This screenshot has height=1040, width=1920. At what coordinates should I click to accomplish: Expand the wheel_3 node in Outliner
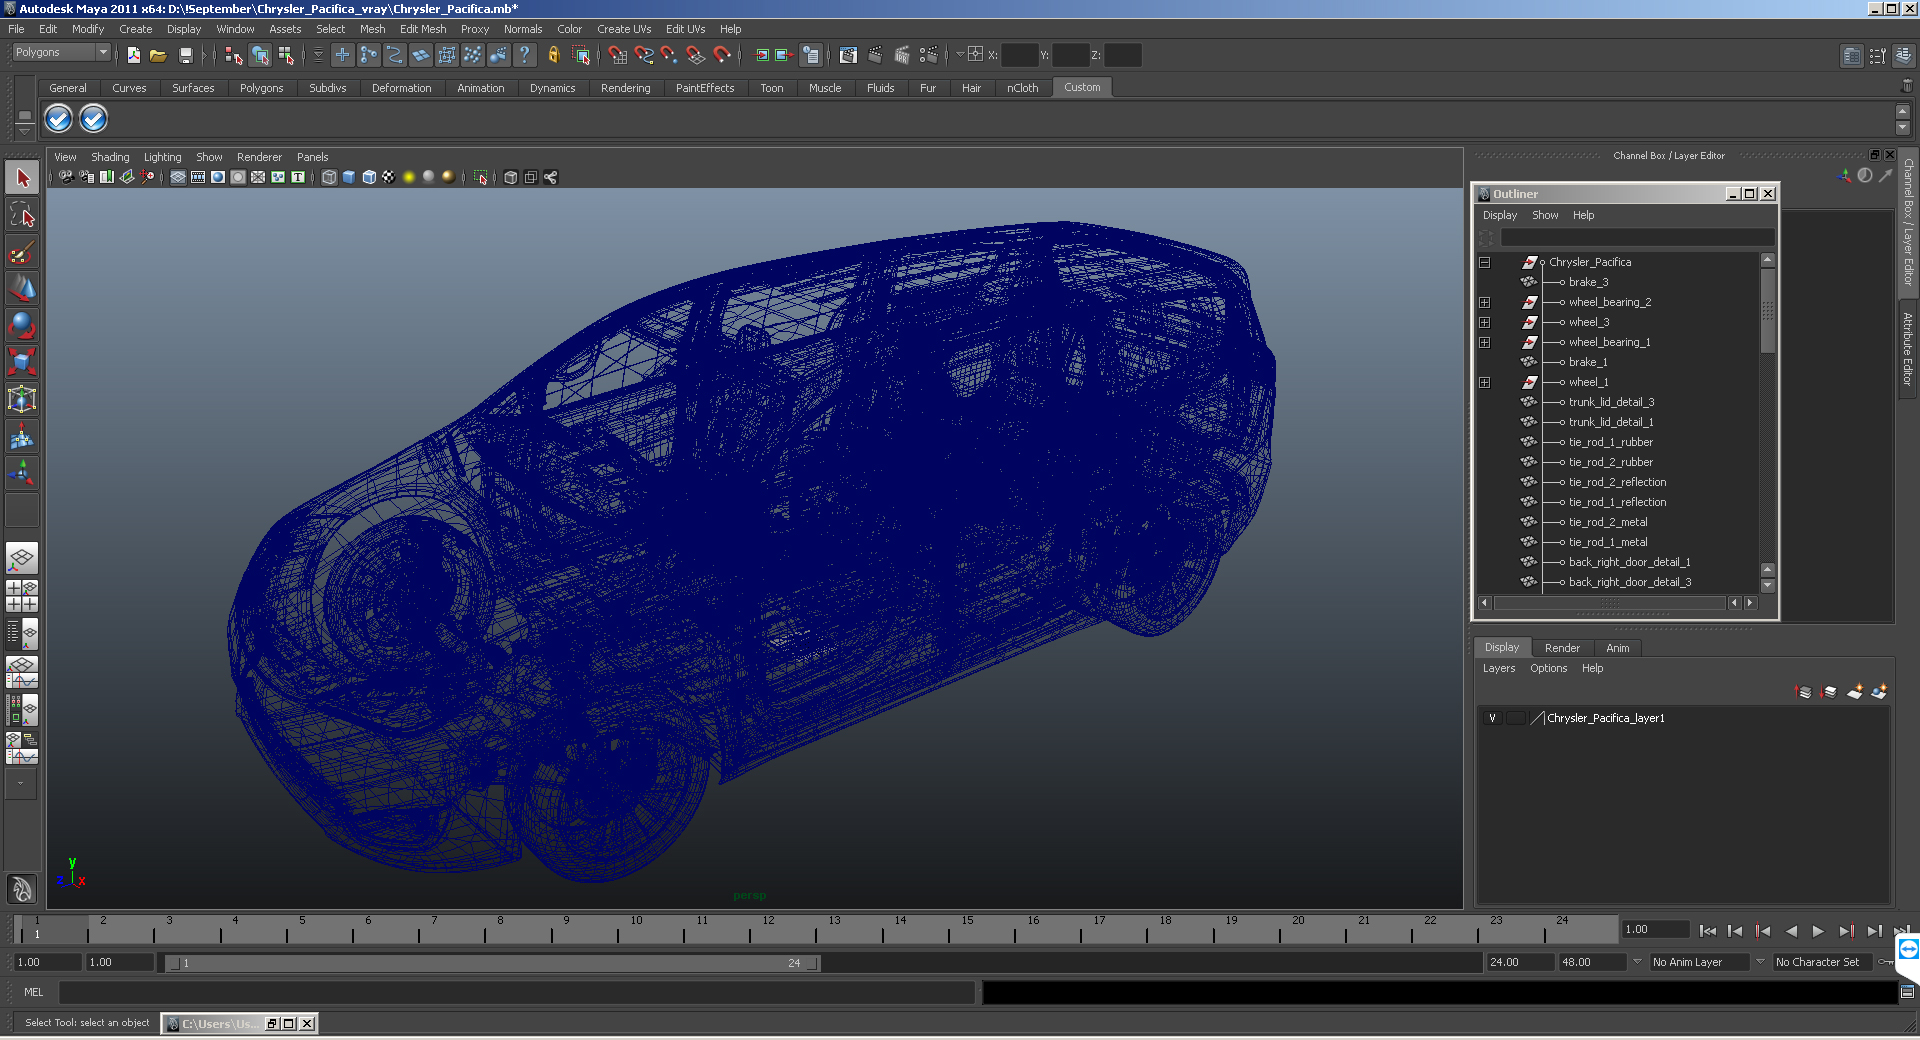1485,322
